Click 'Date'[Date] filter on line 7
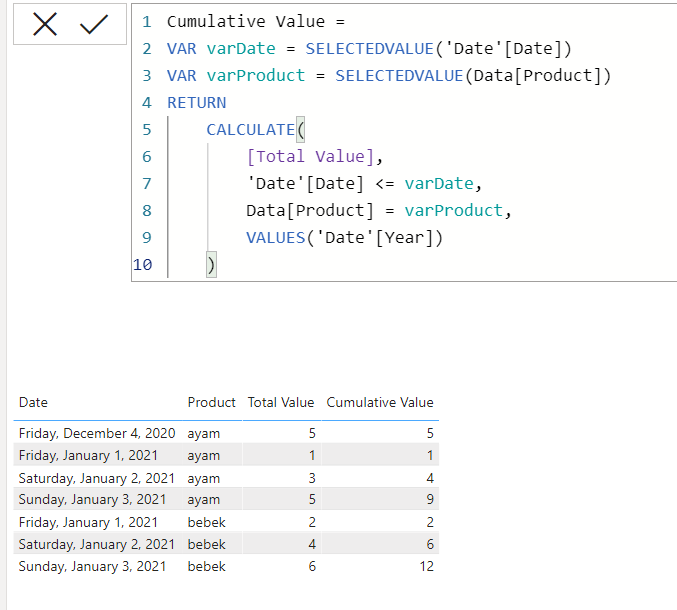Viewport: 677px width, 610px height. point(305,183)
